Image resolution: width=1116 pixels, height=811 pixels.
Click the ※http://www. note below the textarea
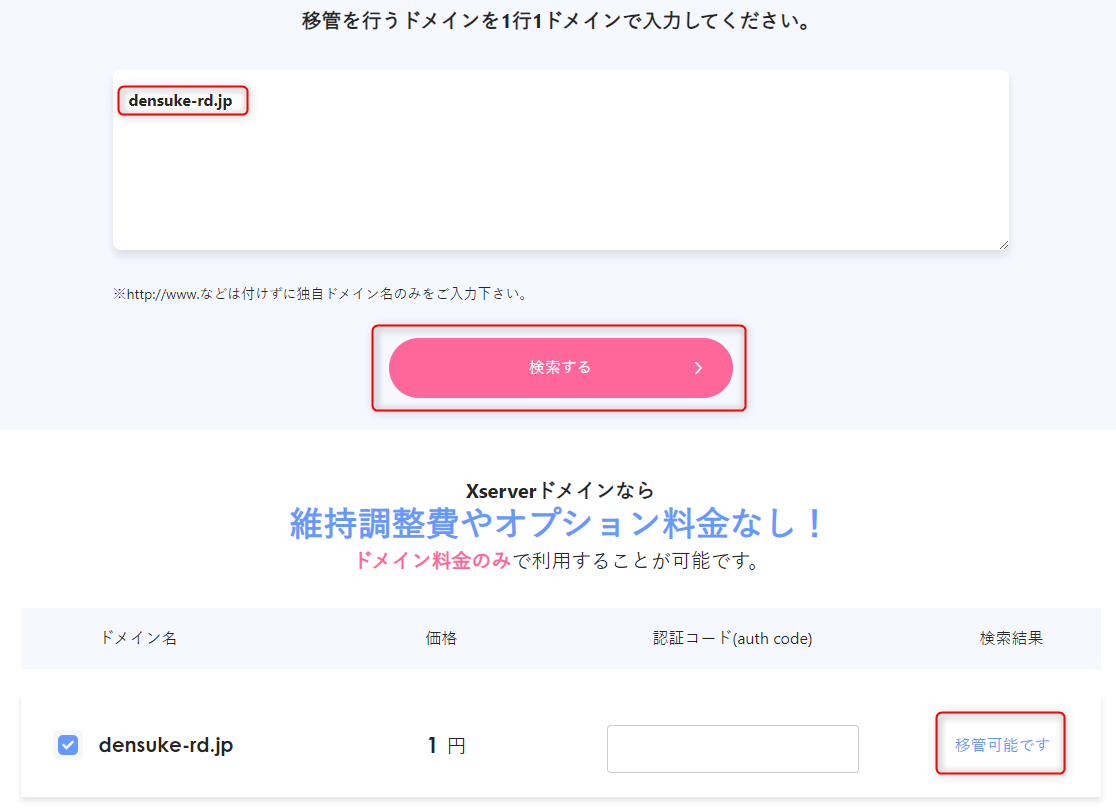point(320,294)
